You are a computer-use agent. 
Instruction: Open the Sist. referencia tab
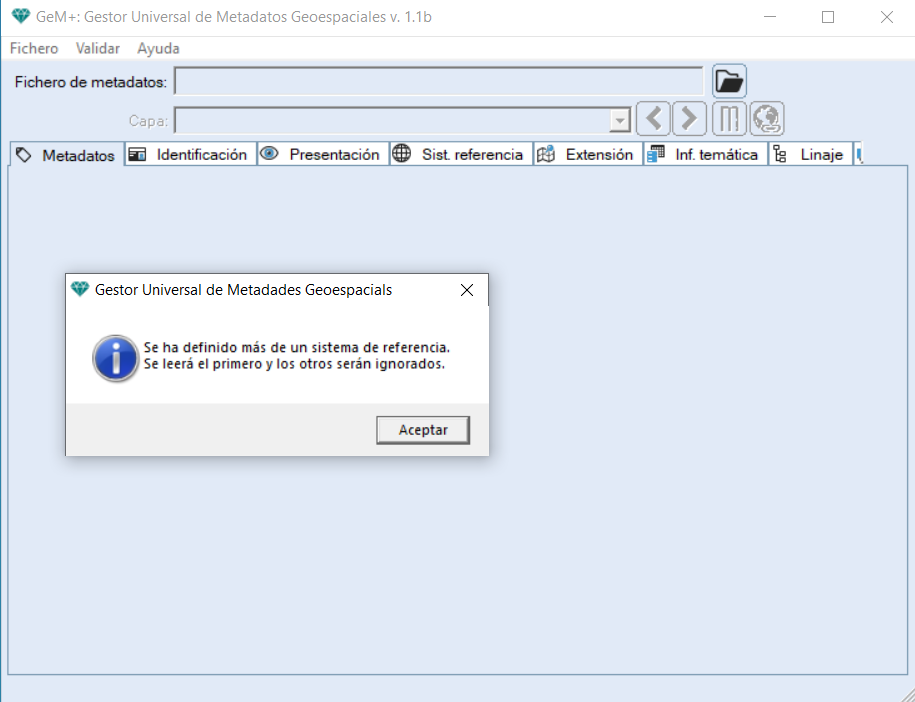click(x=461, y=155)
